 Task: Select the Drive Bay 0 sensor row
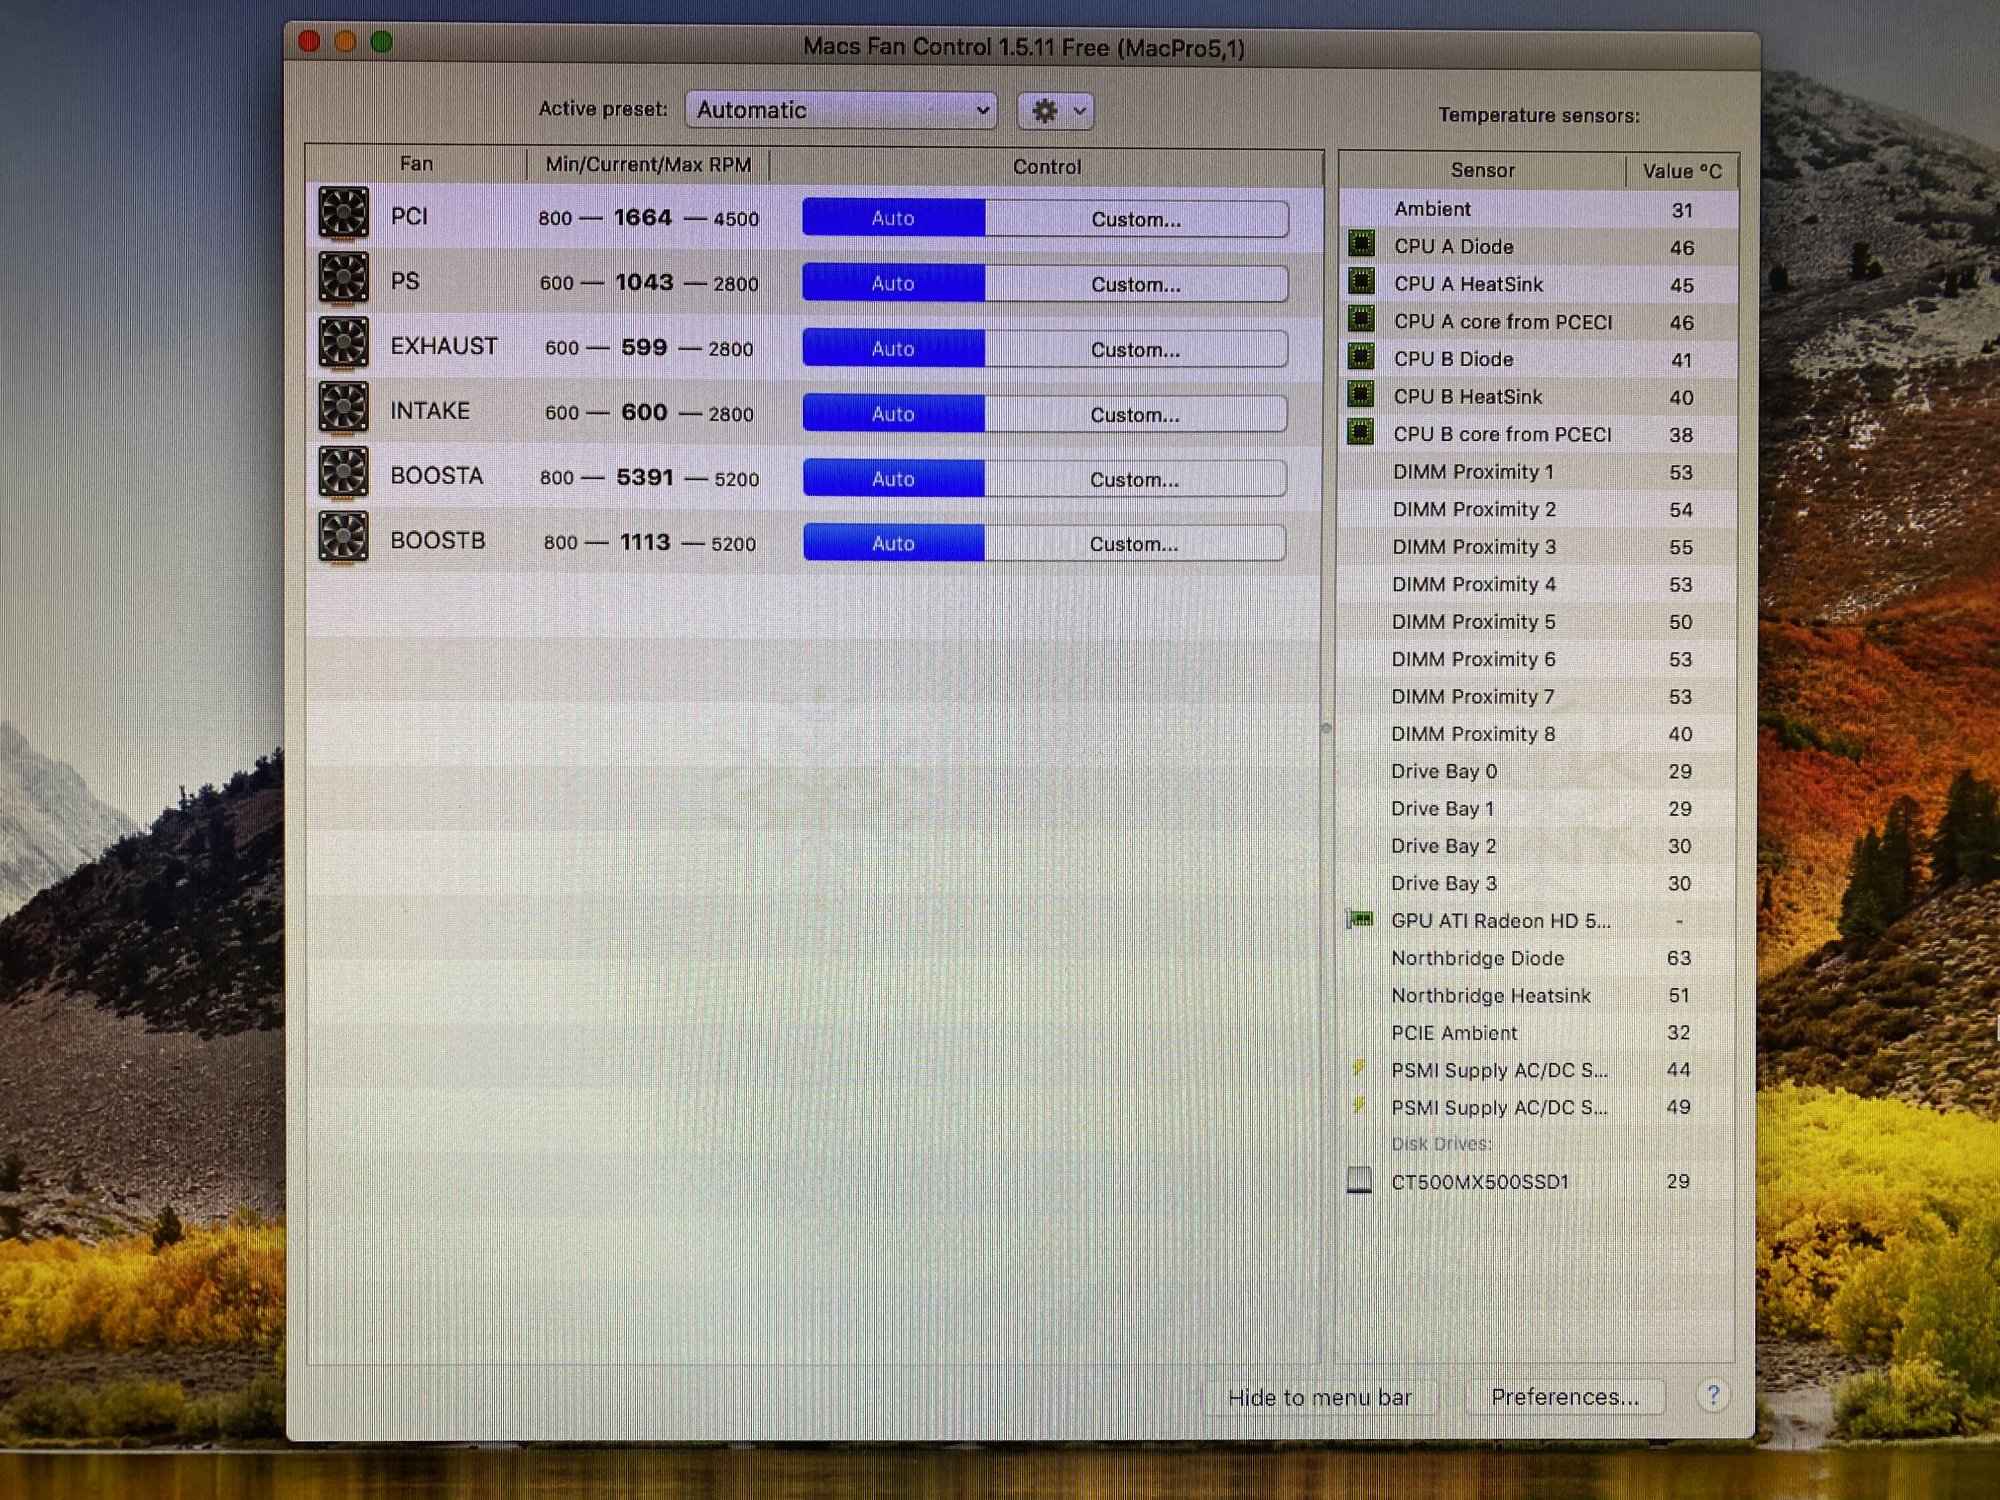[1536, 771]
